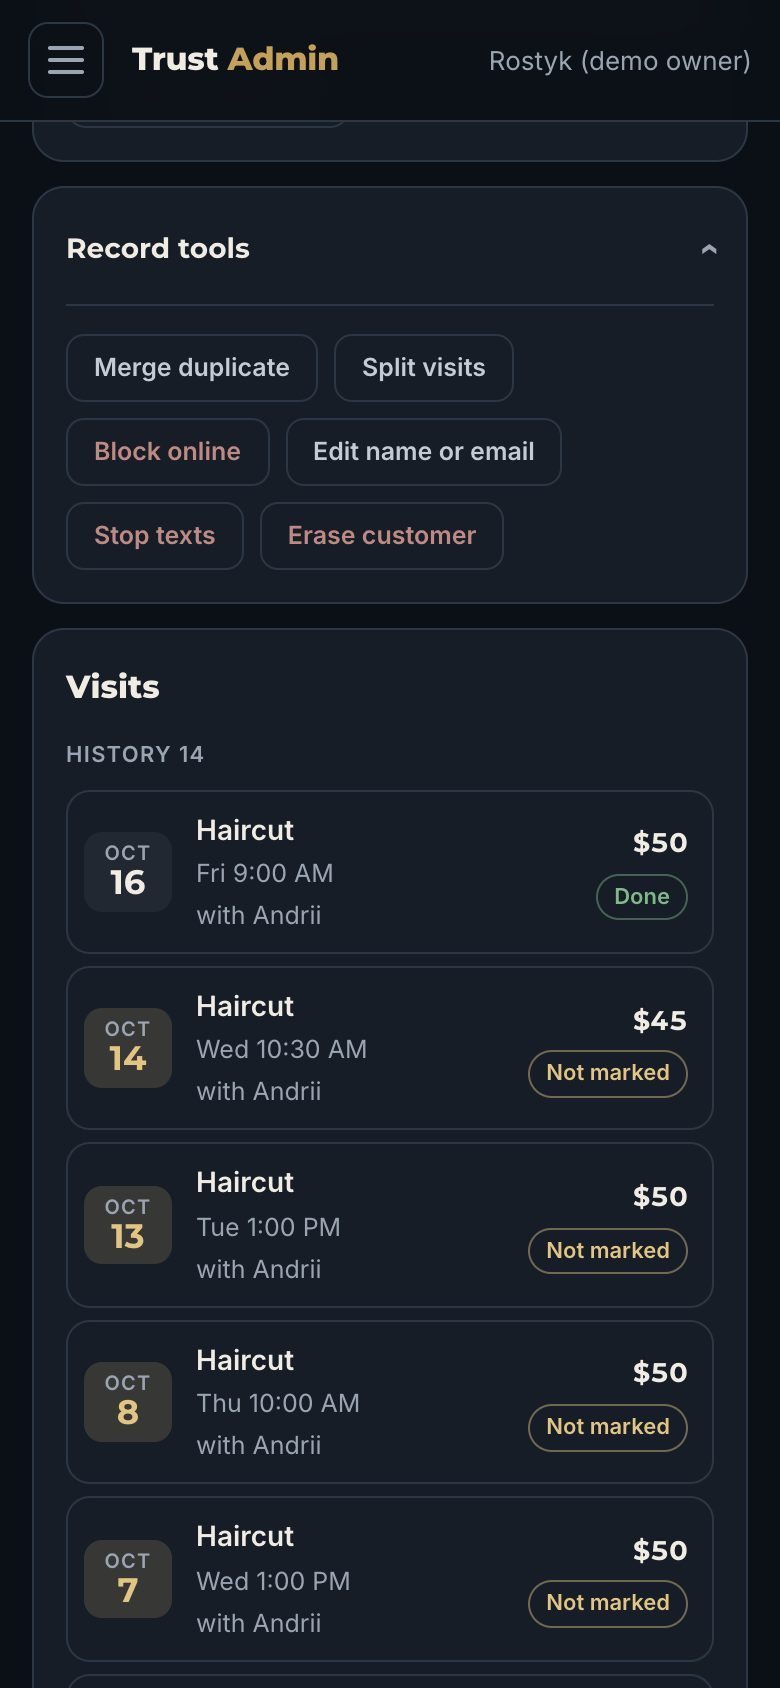Click the Done status on Oct 16 visit
This screenshot has width=780, height=1688.
tap(642, 897)
